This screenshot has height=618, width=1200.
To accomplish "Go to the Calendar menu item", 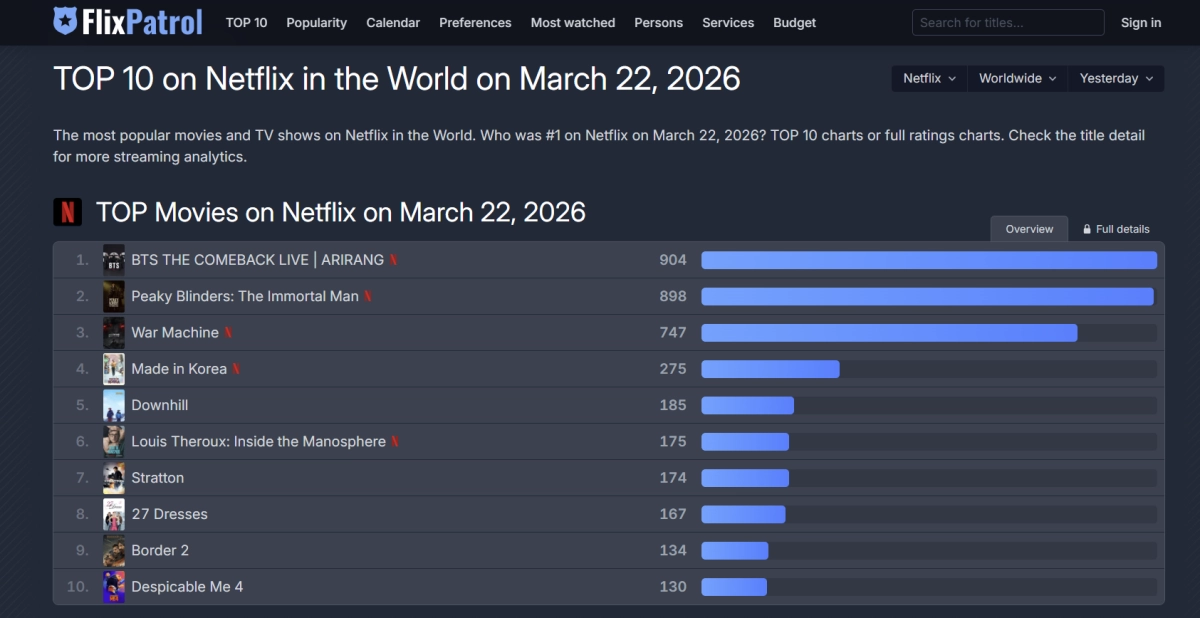I will [393, 22].
